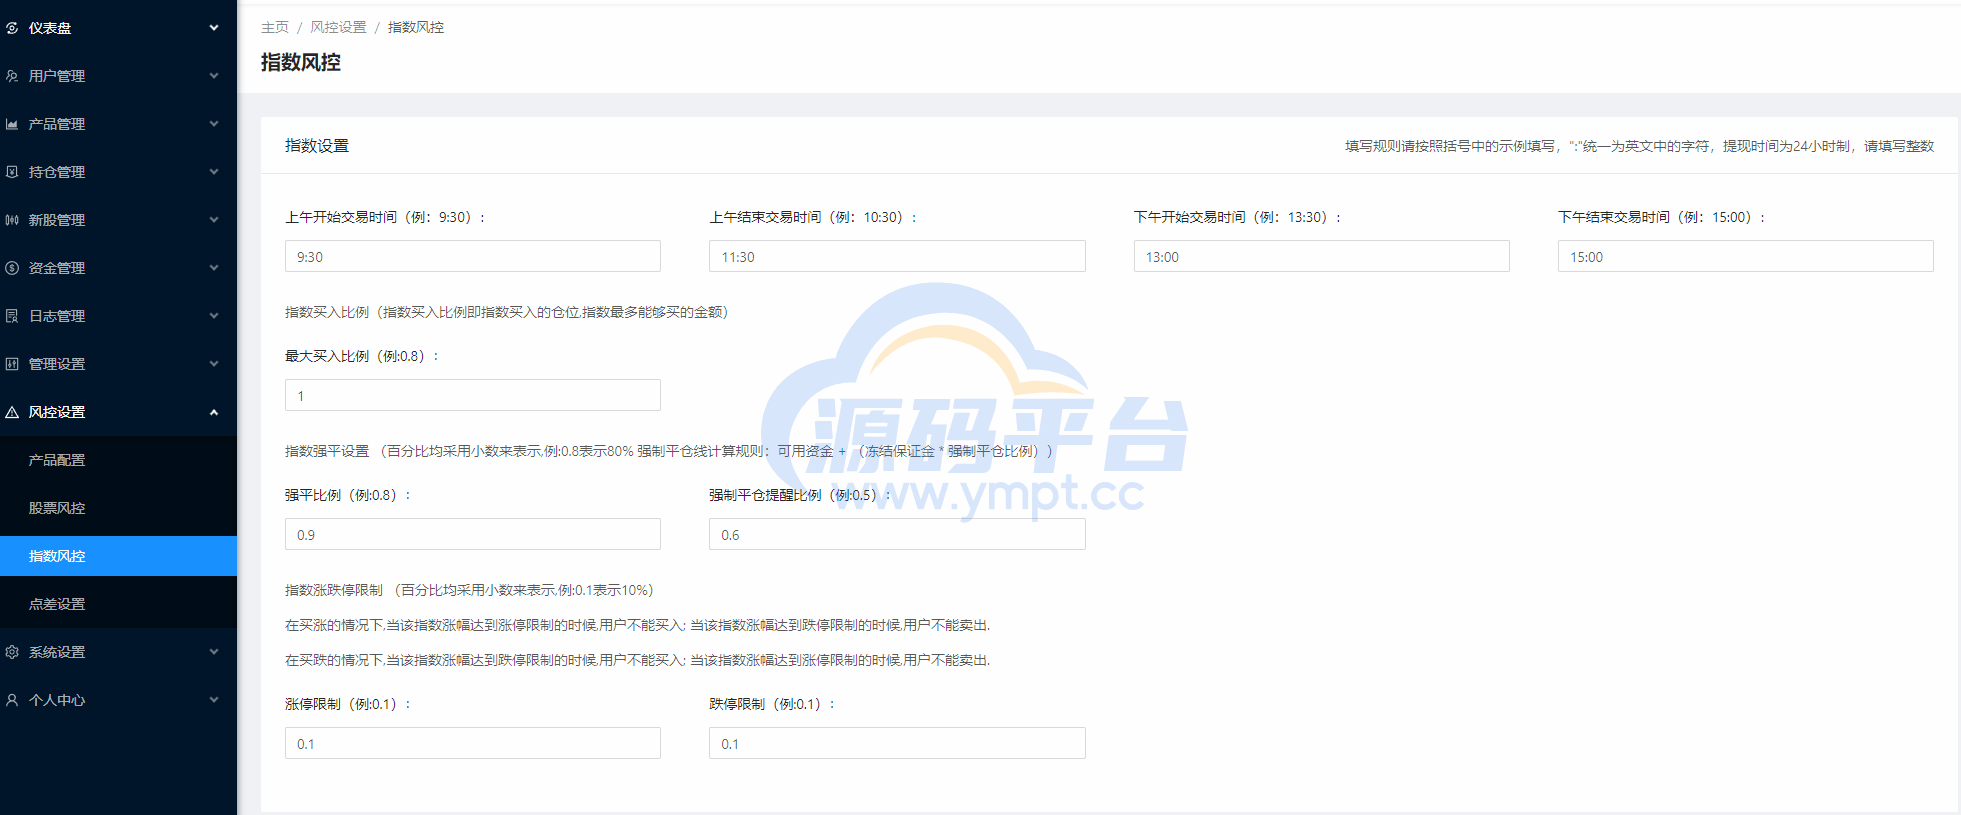Click the 指数风控 breadcrumb text
This screenshot has width=1961, height=815.
tap(416, 27)
